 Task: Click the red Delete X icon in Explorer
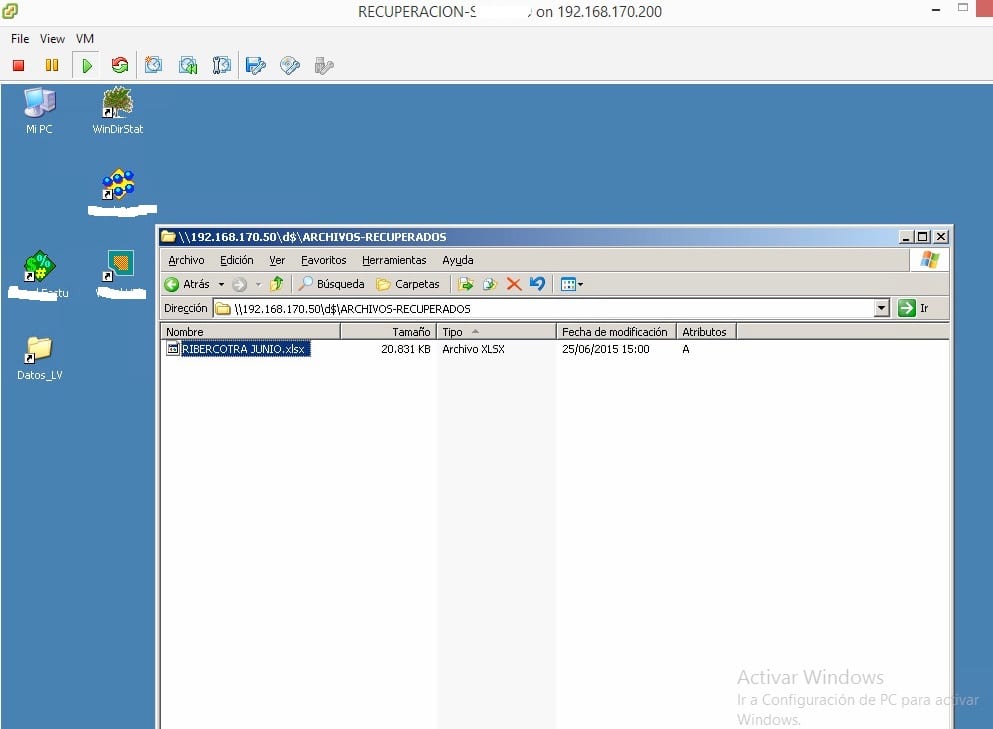point(514,284)
